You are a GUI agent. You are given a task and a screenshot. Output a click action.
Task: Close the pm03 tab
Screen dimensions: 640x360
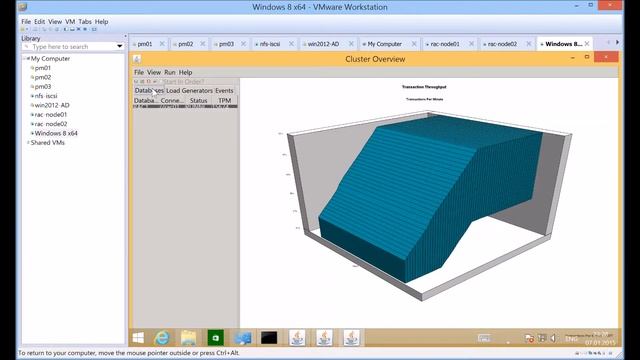[x=243, y=44]
